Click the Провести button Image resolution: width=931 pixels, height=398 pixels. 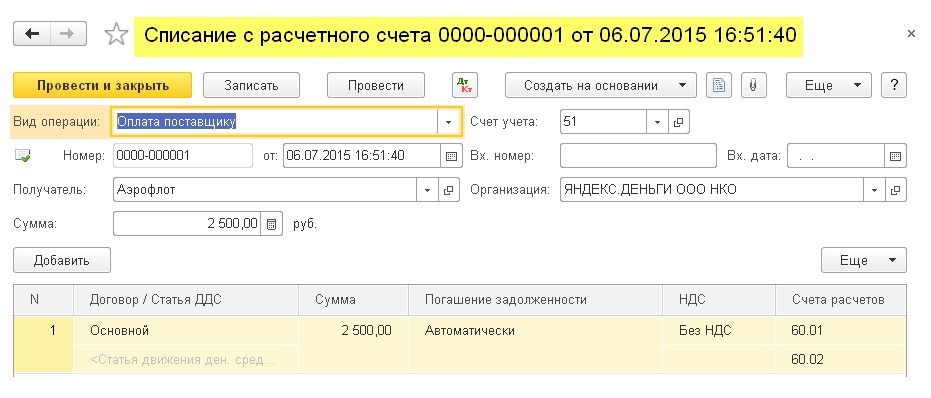point(376,85)
